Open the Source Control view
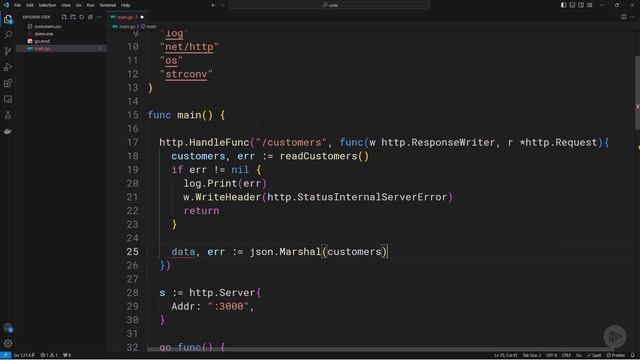 tap(8, 51)
